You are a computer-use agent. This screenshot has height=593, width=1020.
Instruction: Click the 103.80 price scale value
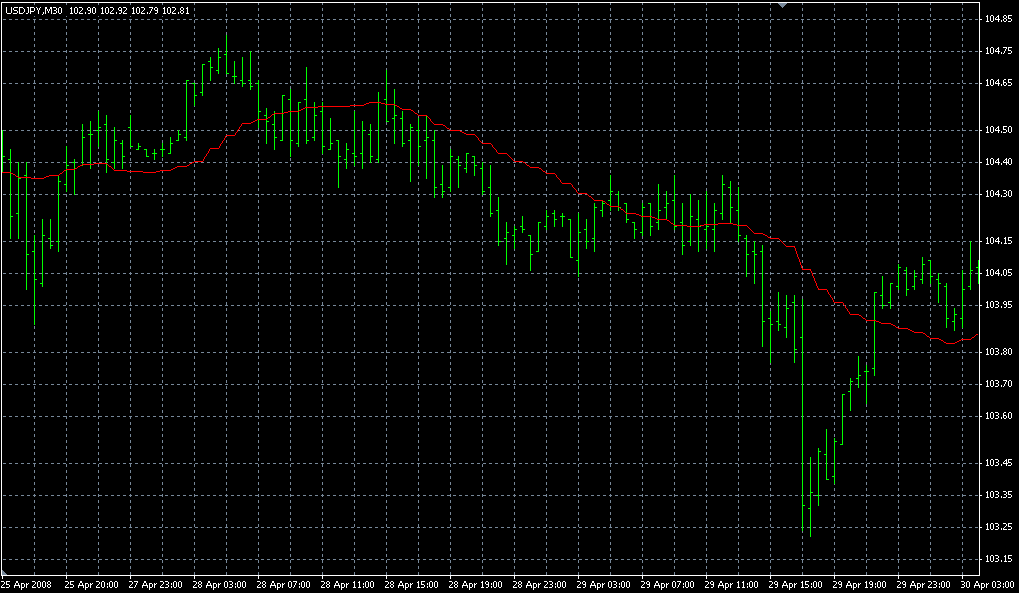pos(998,352)
